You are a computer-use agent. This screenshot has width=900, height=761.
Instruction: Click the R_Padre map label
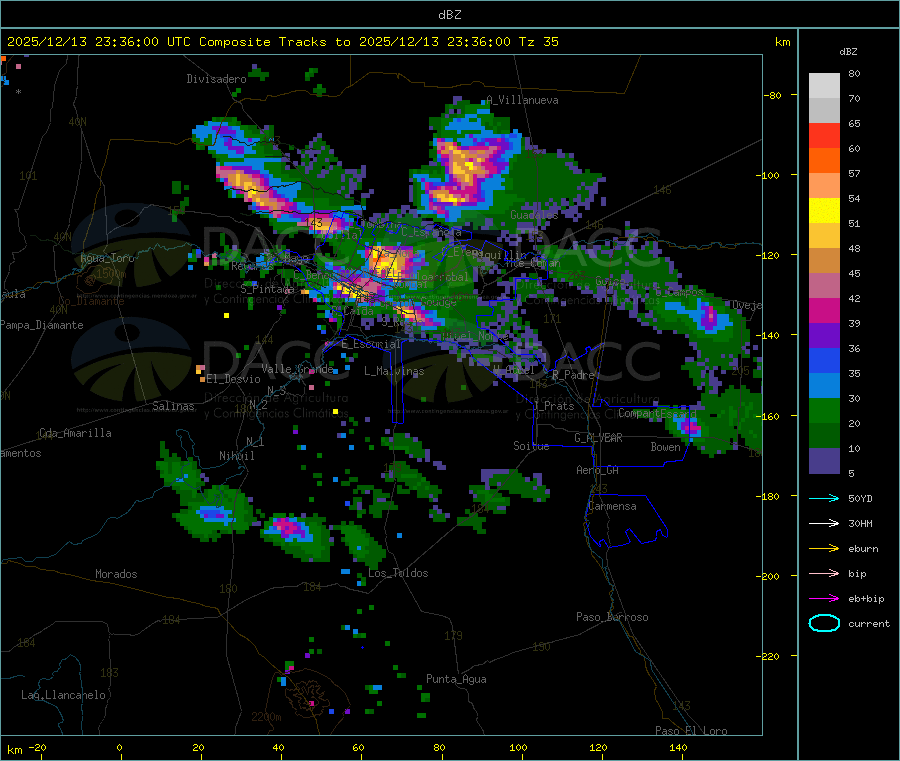pyautogui.click(x=573, y=375)
